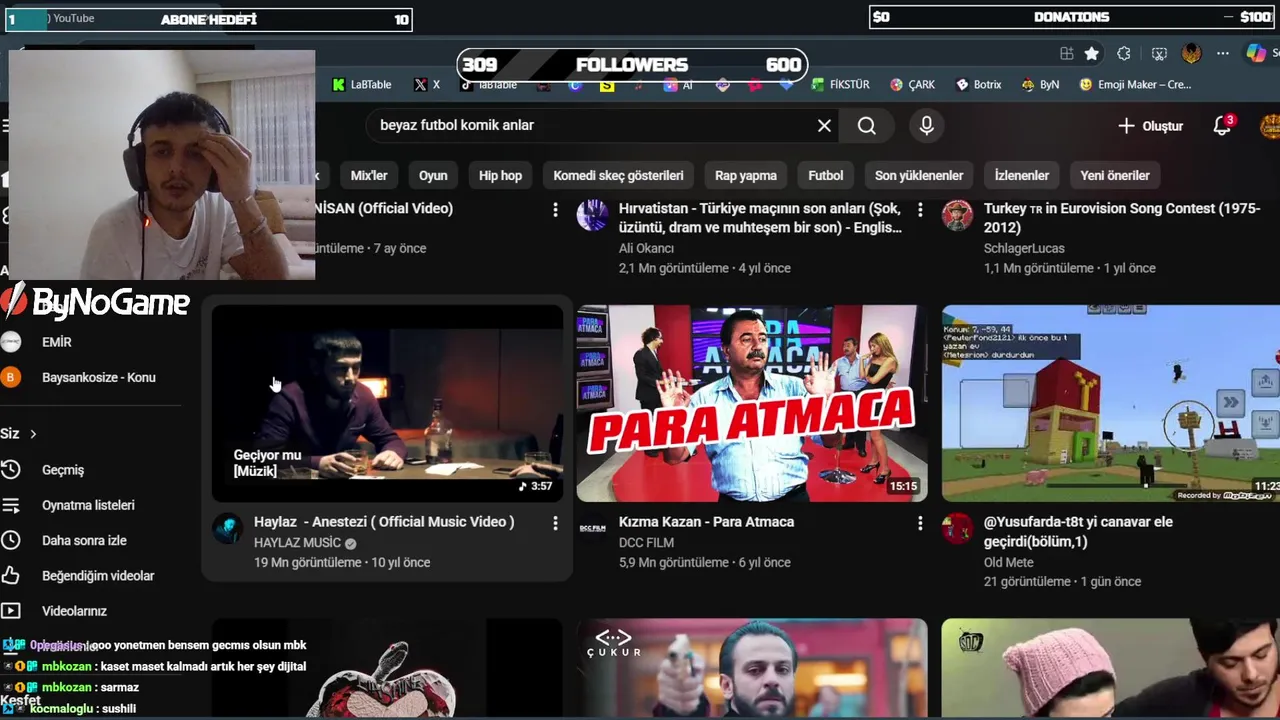Screen dimensions: 1280x720
Task: Open DCC FILM channel avatar
Action: point(592,529)
